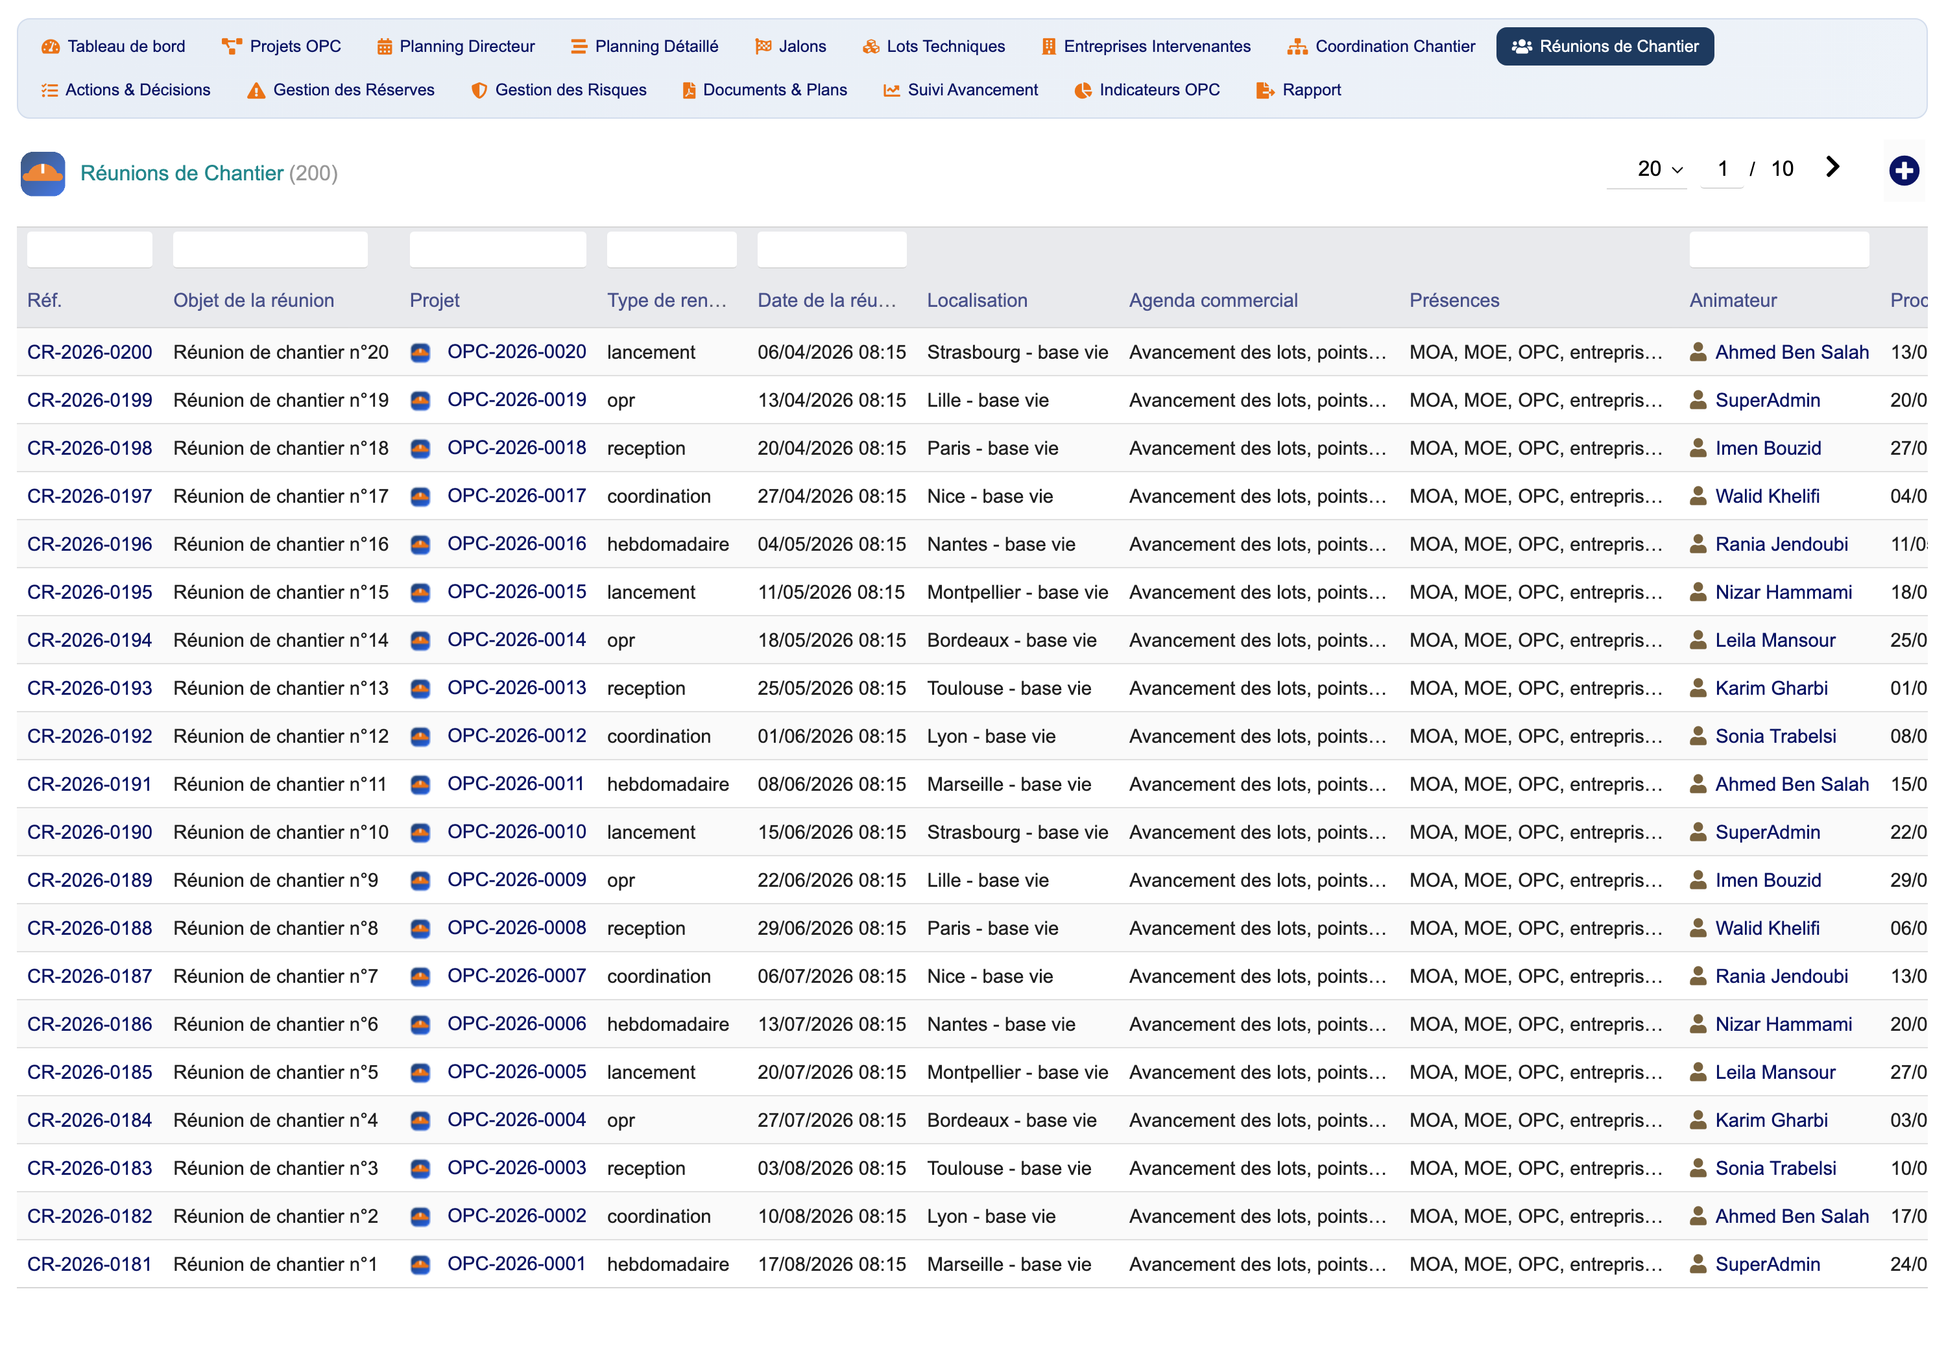Screen dimensions: 1946x1361
Task: Open the Tableau de bord tab
Action: click(113, 46)
